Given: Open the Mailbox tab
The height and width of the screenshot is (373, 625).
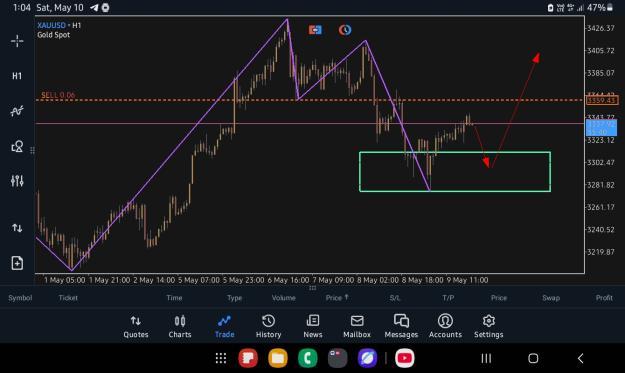Looking at the screenshot, I should 357,326.
